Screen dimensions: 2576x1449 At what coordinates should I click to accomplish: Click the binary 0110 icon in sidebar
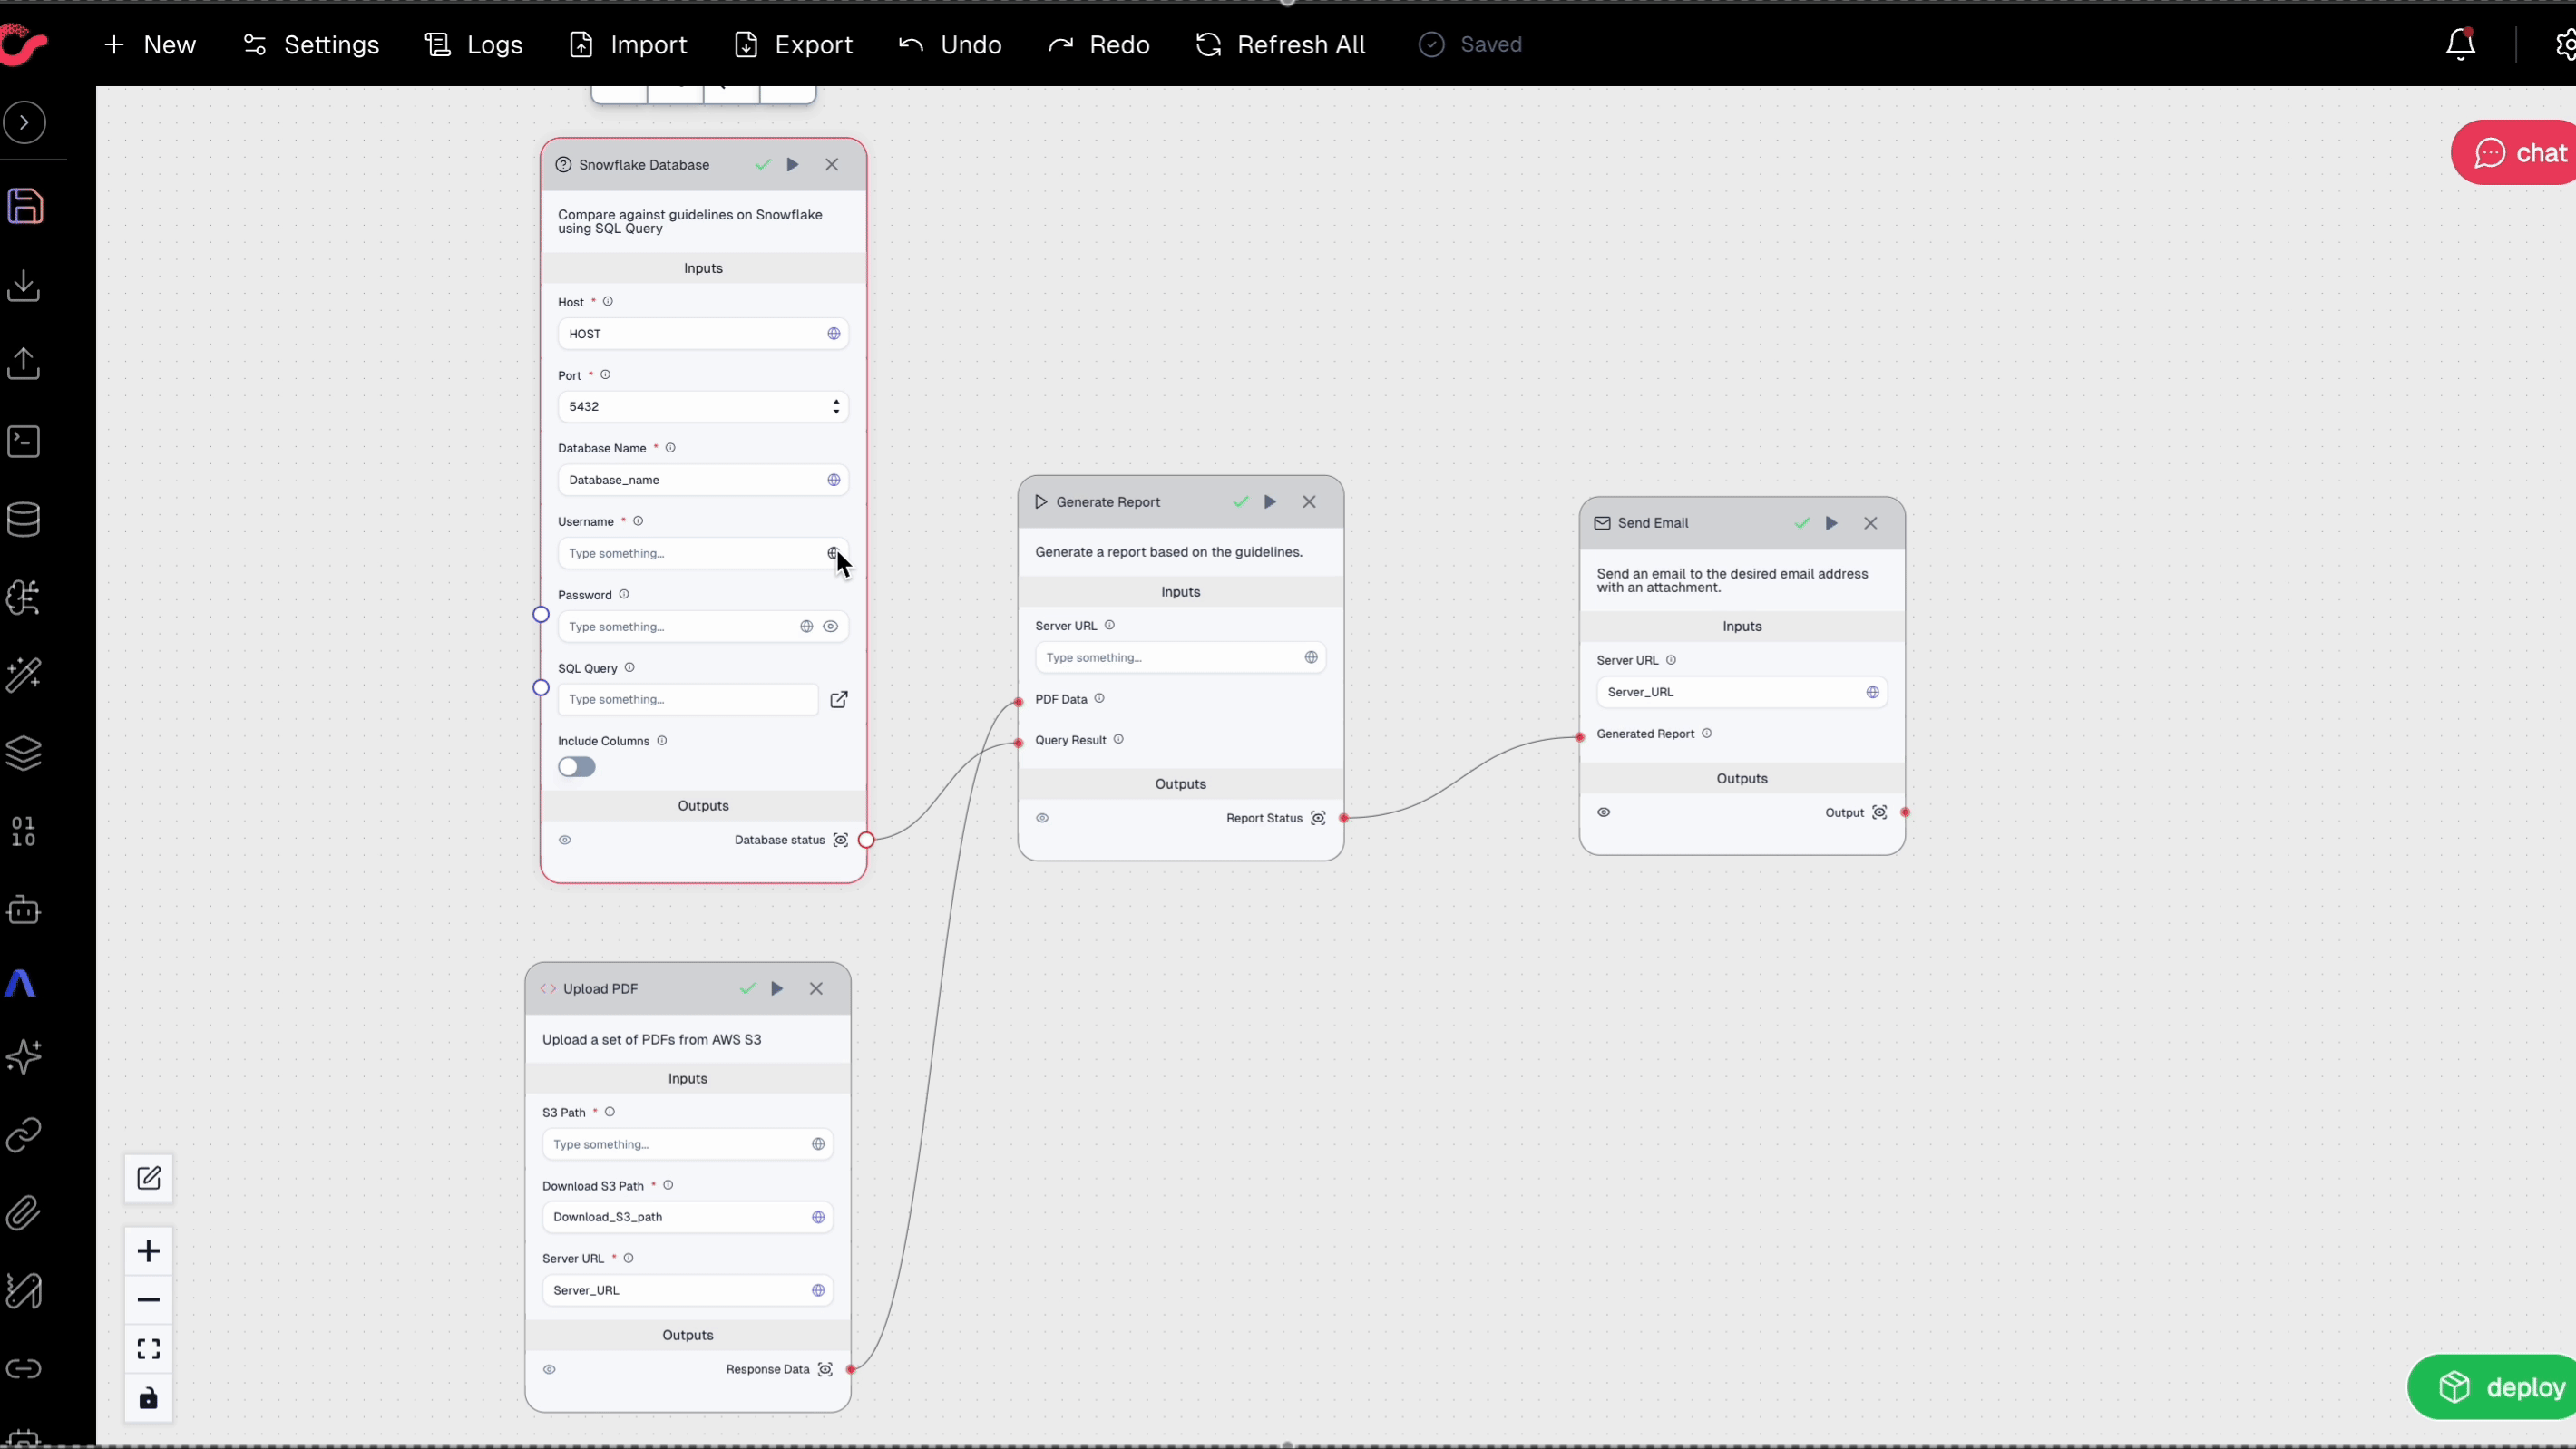tap(24, 831)
